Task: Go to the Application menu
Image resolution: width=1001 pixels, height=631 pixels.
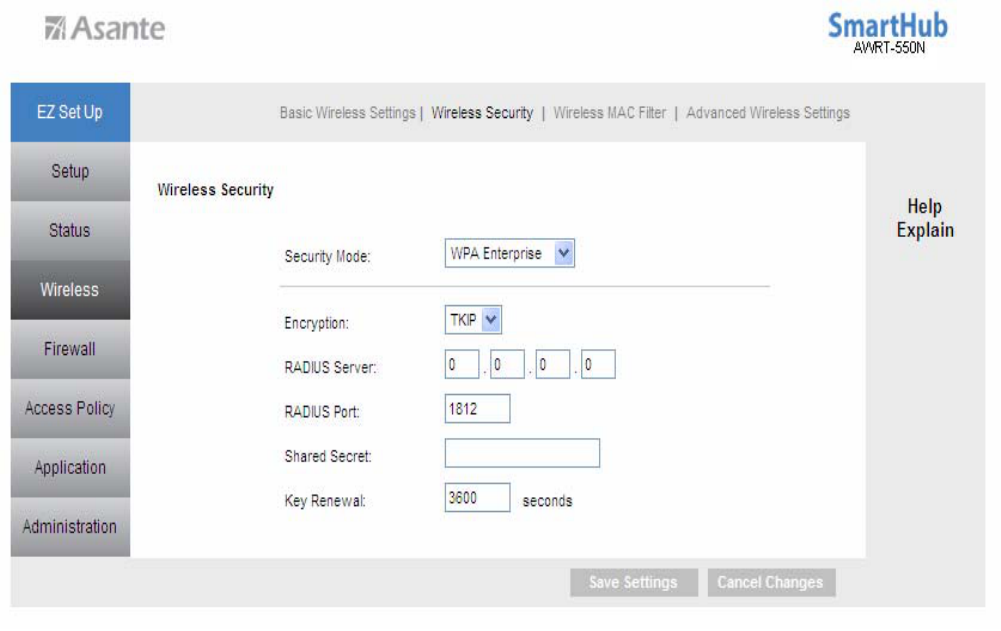Action: pyautogui.click(x=70, y=467)
